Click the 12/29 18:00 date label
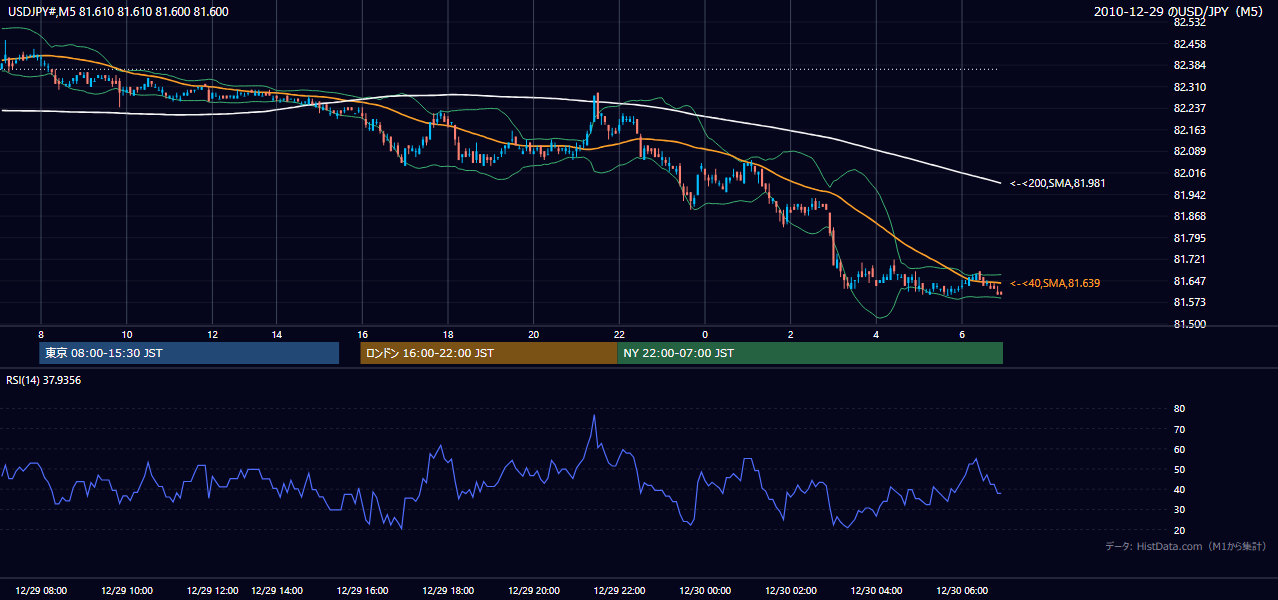This screenshot has width=1278, height=600. coord(448,590)
